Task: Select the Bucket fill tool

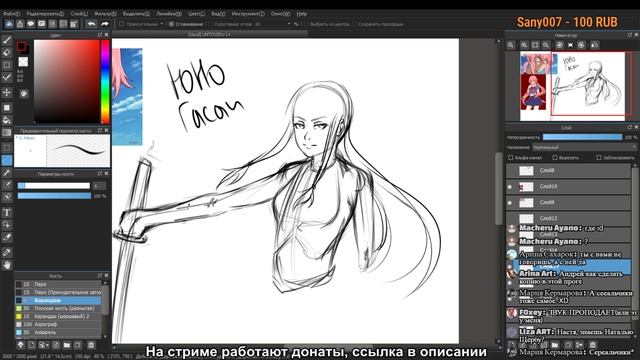Action: tap(7, 120)
